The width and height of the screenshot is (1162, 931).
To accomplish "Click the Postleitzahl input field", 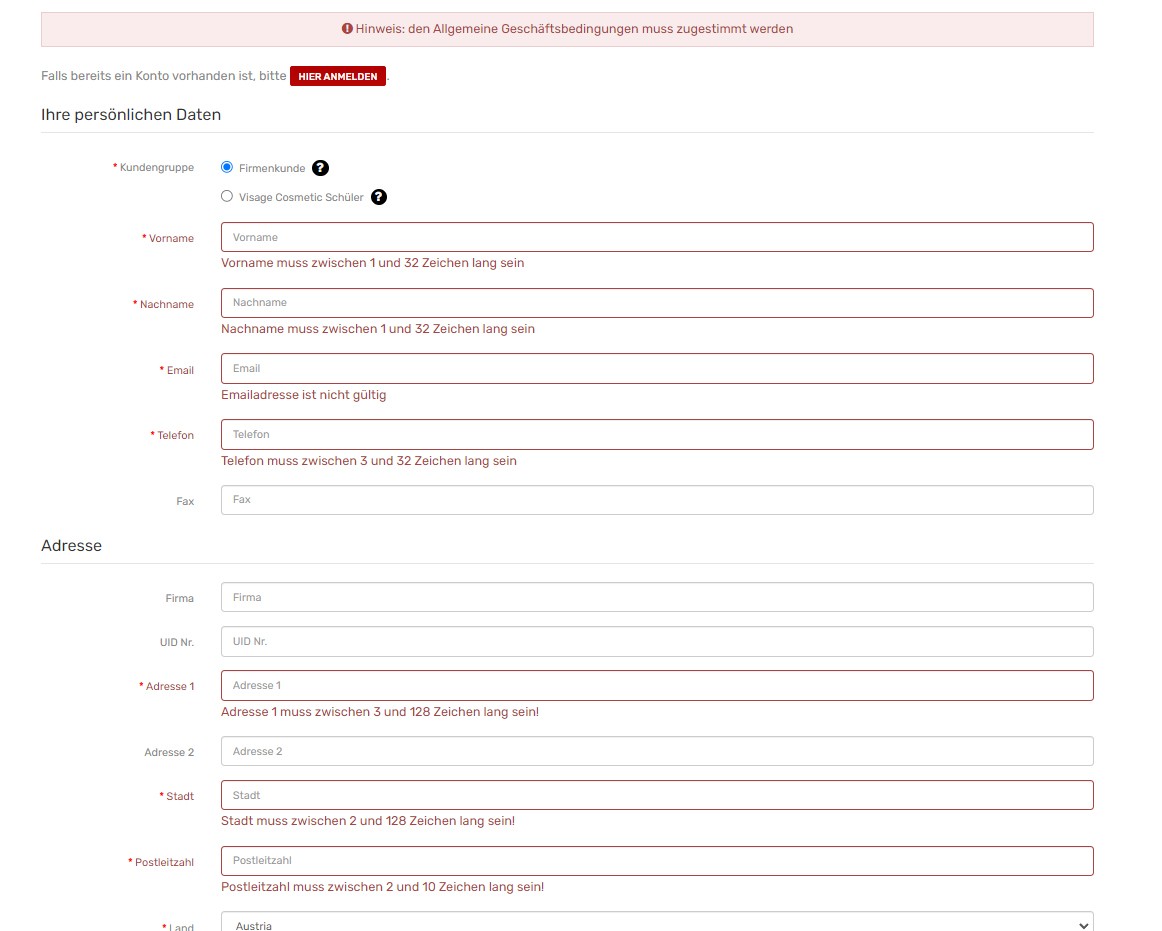I will [656, 861].
